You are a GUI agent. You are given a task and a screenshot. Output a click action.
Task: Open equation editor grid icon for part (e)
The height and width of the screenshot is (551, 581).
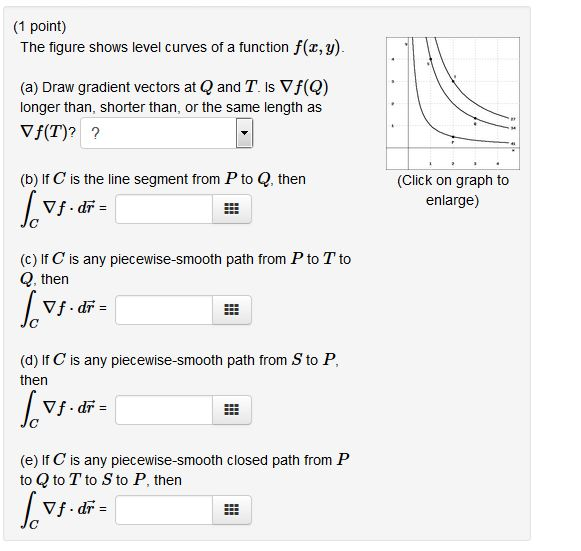[x=232, y=510]
